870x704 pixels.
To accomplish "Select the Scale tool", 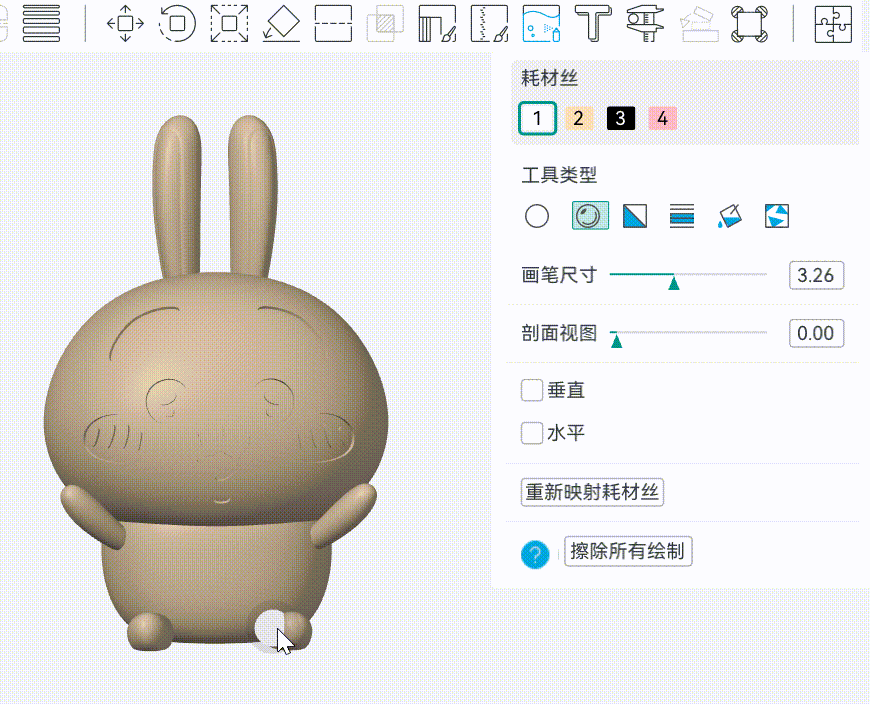I will coord(229,23).
